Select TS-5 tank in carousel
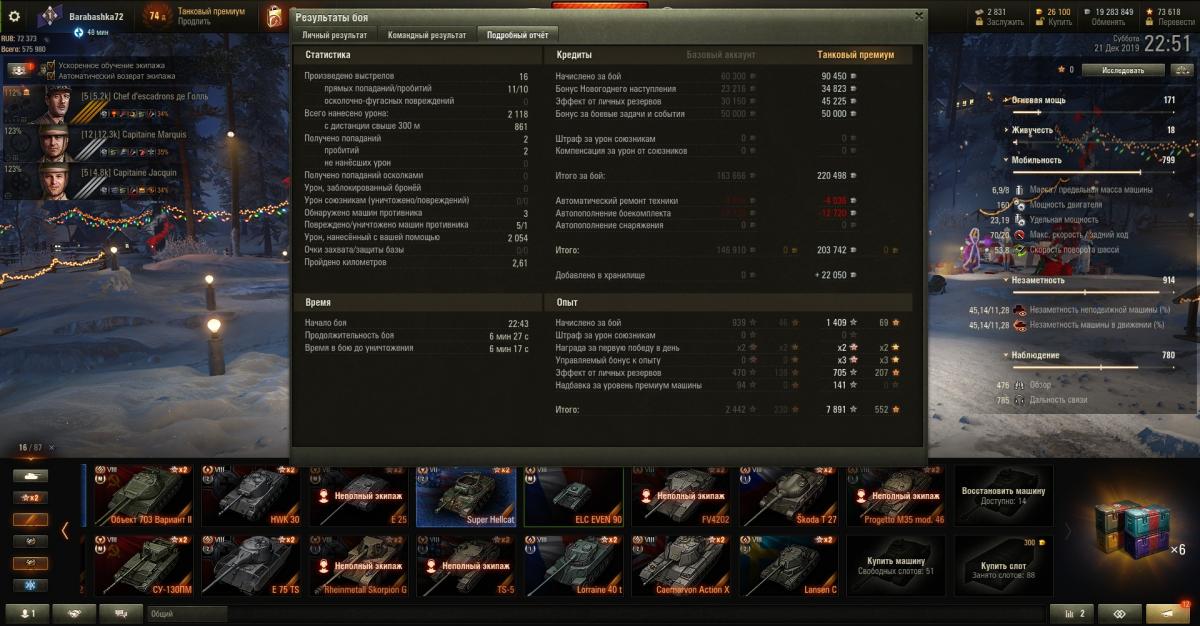Viewport: 1200px width, 626px height. click(466, 566)
